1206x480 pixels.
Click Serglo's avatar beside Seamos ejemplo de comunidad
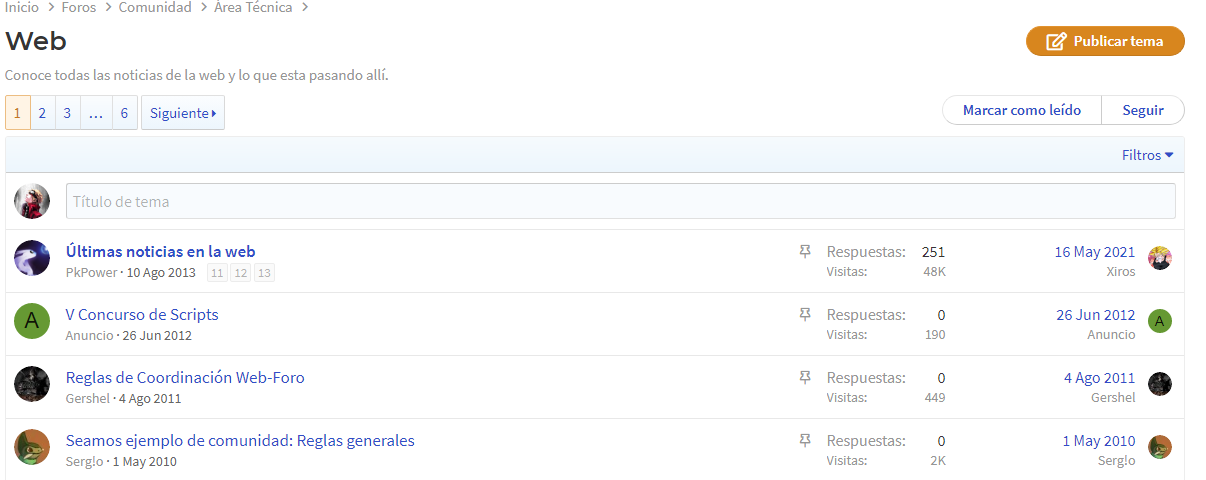tap(32, 447)
